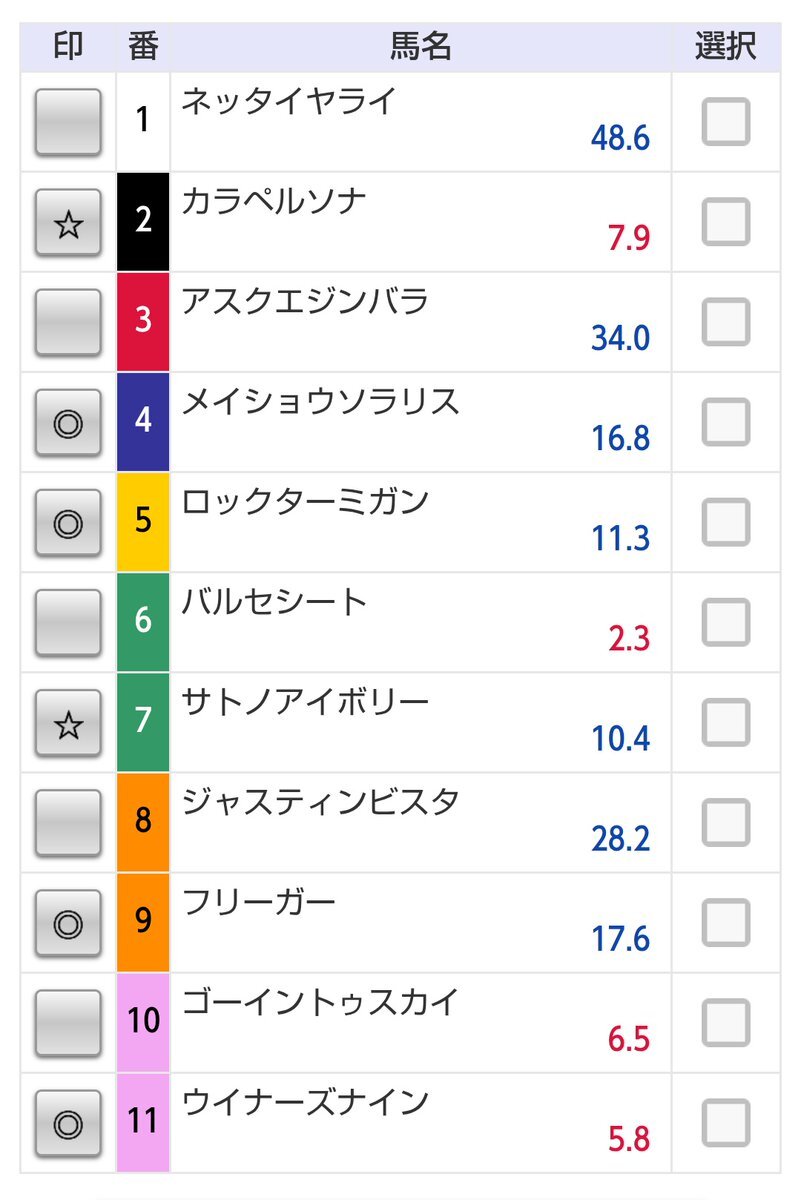The image size is (801, 1200).
Task: Click the double-circle mark for ウイナーズナイン
Action: [x=68, y=1123]
